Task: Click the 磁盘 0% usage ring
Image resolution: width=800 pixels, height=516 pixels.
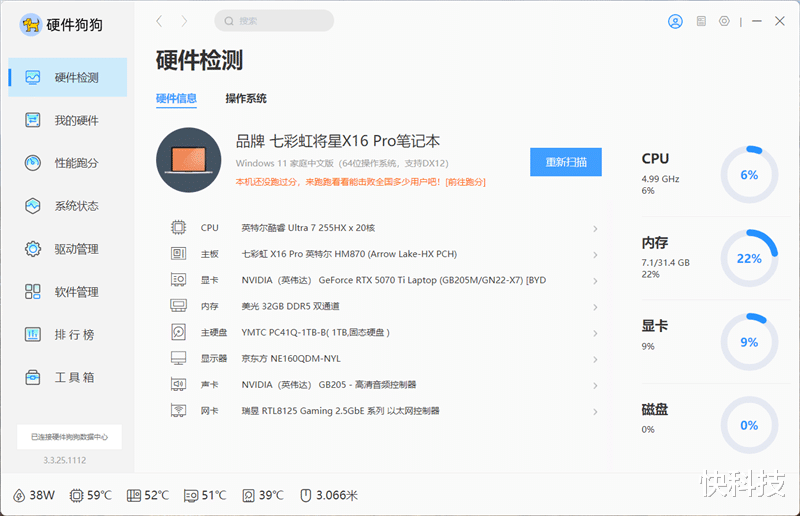Action: [x=749, y=425]
